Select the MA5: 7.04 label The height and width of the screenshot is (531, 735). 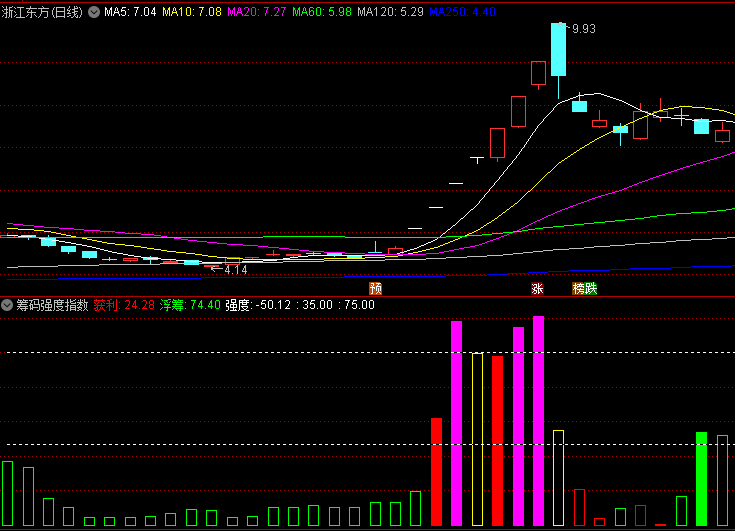(130, 12)
